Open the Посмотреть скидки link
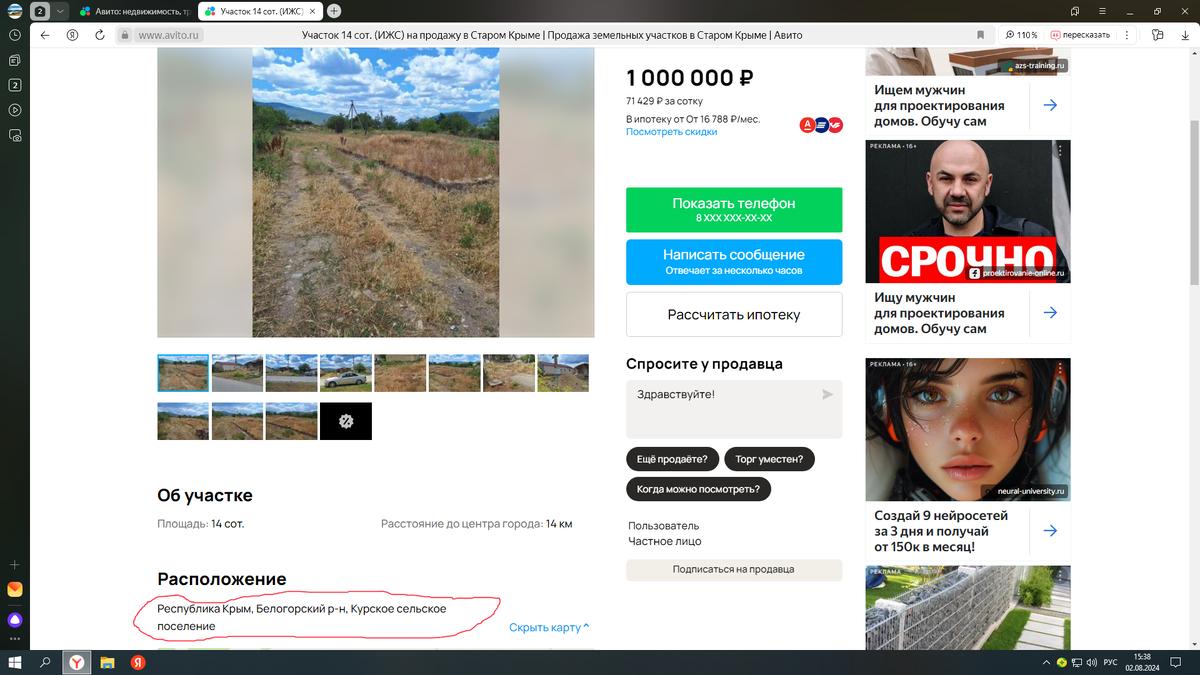 671,132
